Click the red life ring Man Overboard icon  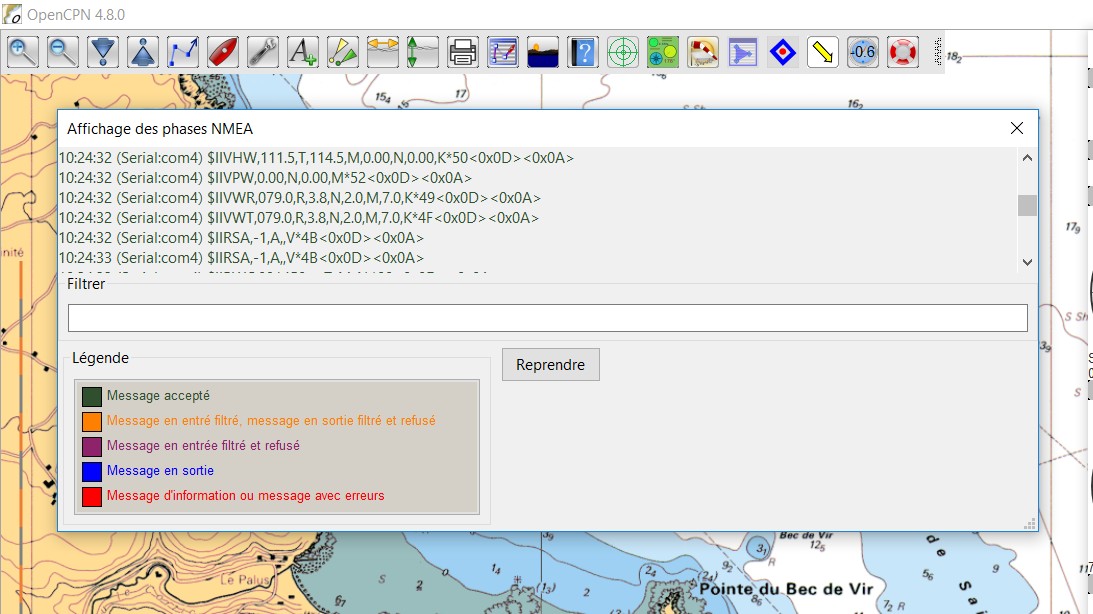[x=902, y=52]
